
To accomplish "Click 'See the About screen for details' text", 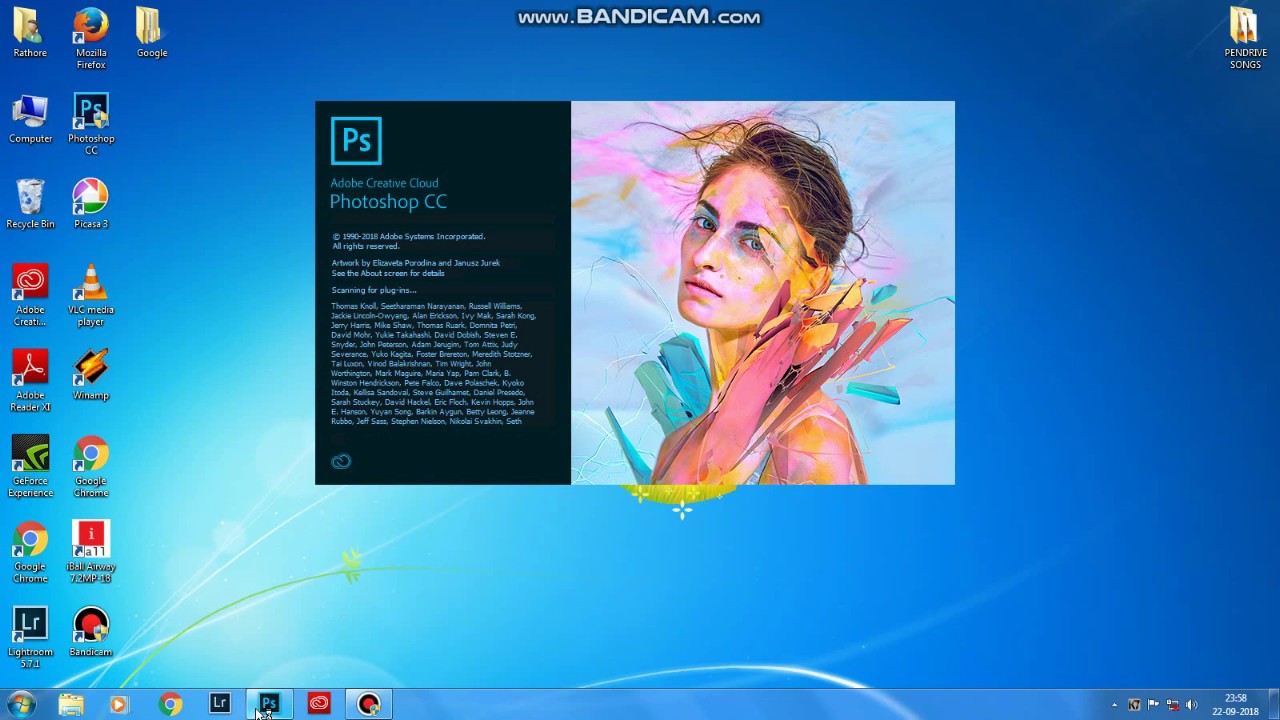I will pos(388,273).
